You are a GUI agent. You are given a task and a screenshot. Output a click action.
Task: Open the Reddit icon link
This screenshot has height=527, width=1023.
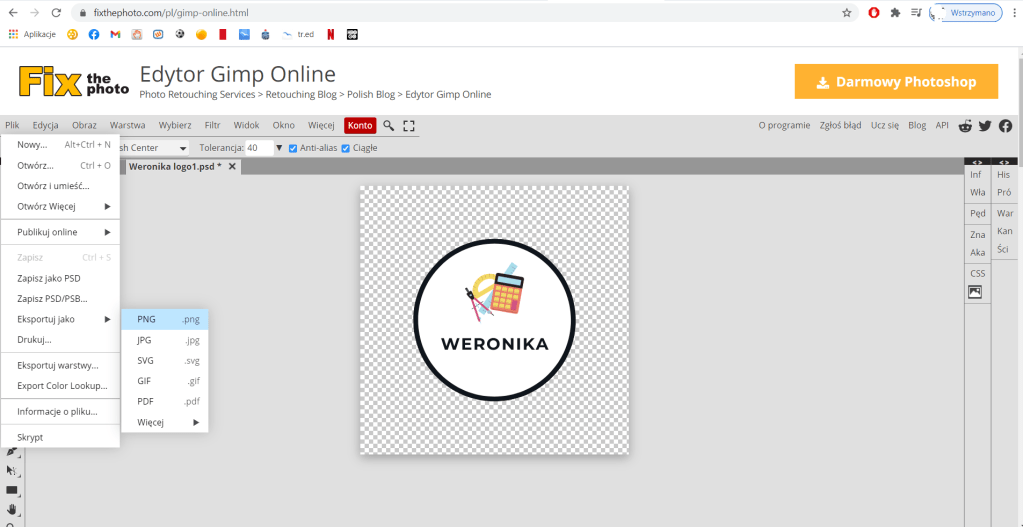(965, 126)
